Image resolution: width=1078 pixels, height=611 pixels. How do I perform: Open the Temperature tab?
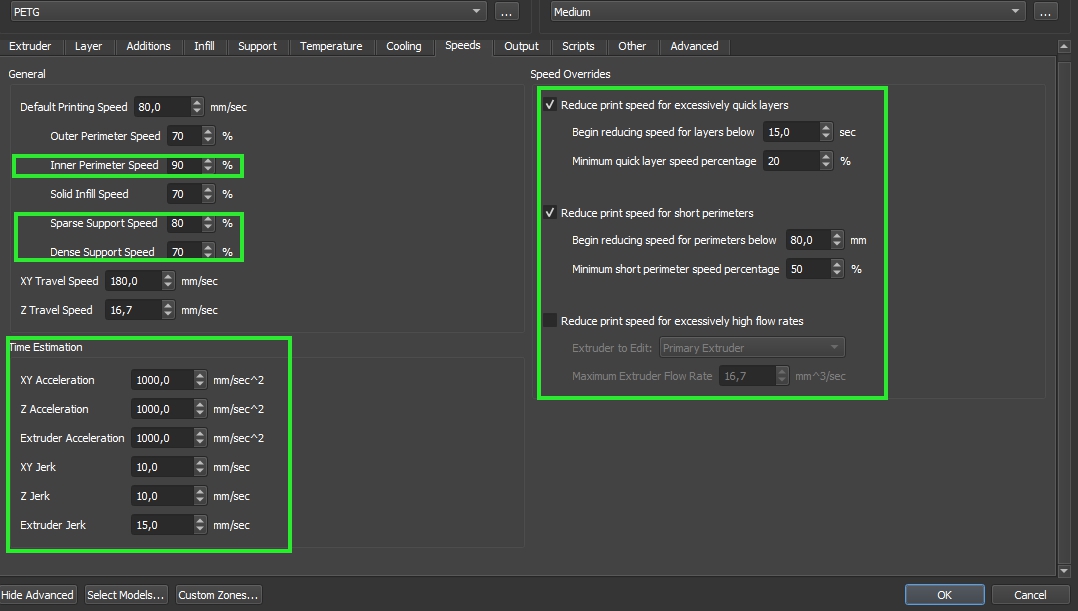331,46
